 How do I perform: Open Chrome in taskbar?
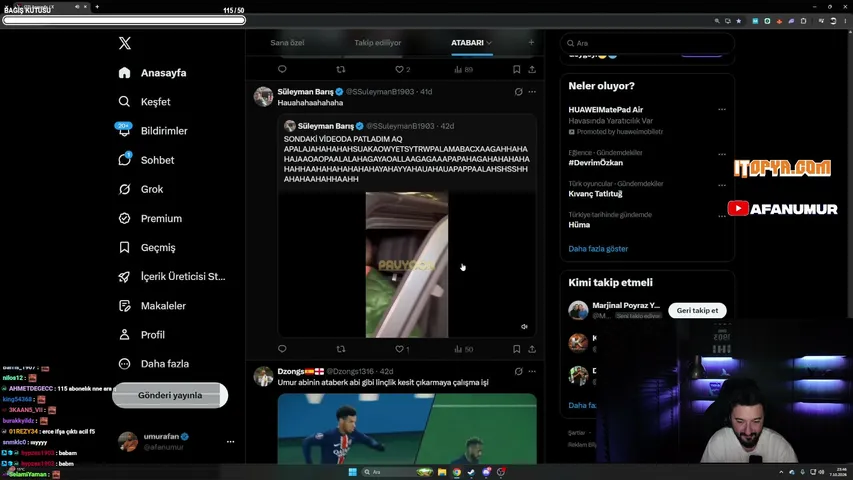point(456,472)
